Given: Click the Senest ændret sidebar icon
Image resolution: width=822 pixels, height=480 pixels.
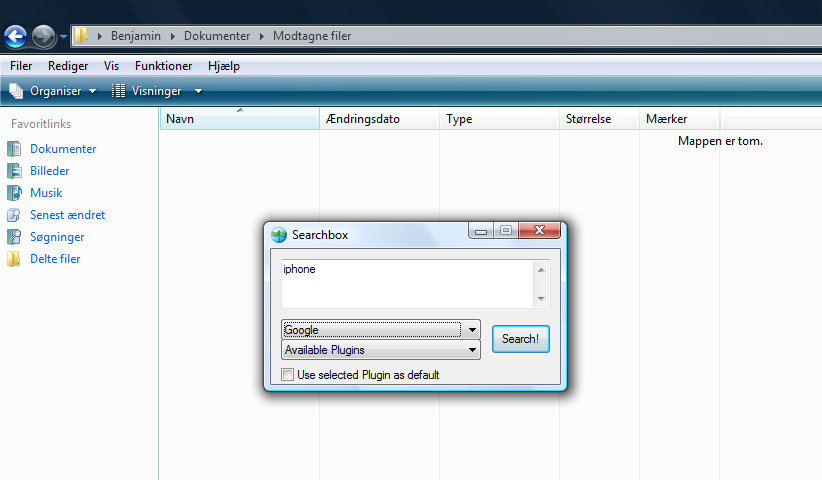Looking at the screenshot, I should tap(14, 215).
